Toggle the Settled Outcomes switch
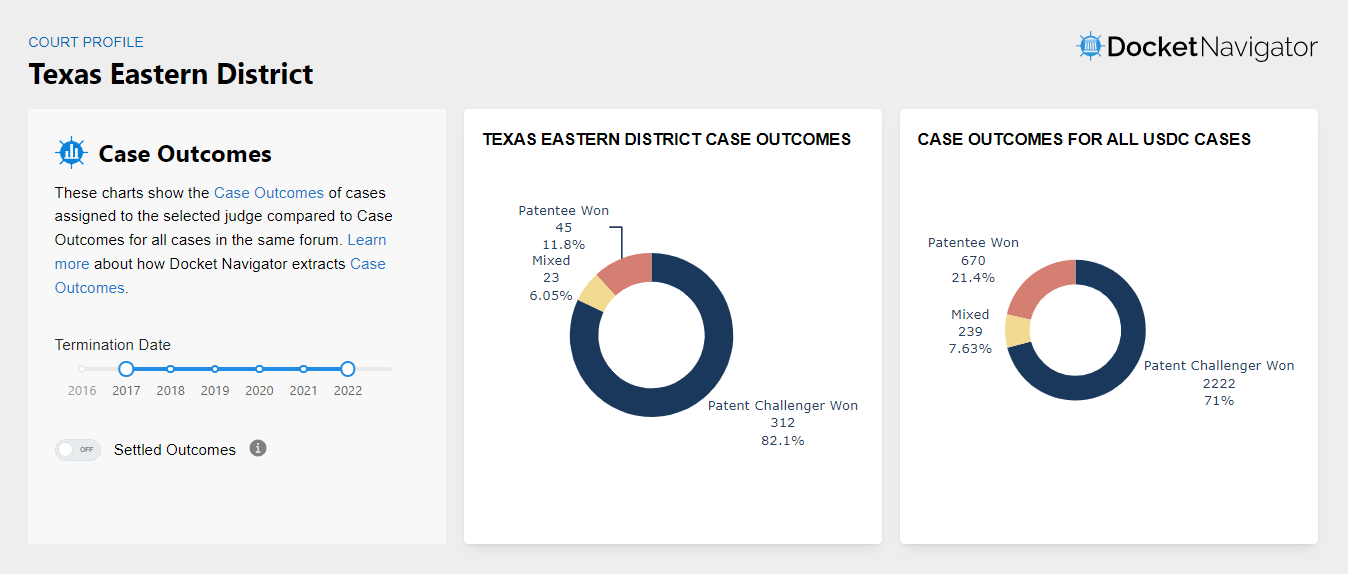This screenshot has height=574, width=1348. (78, 450)
